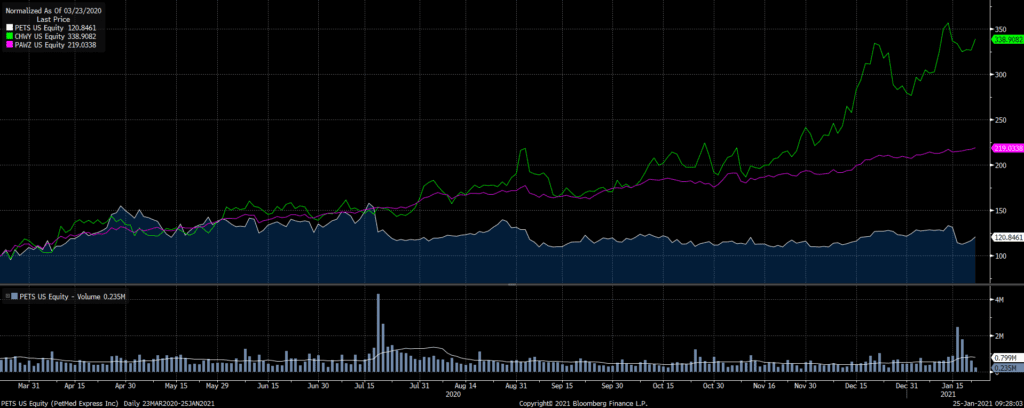The height and width of the screenshot is (408, 1024).
Task: Click the Mar 31 date axis label
Action: [27, 384]
